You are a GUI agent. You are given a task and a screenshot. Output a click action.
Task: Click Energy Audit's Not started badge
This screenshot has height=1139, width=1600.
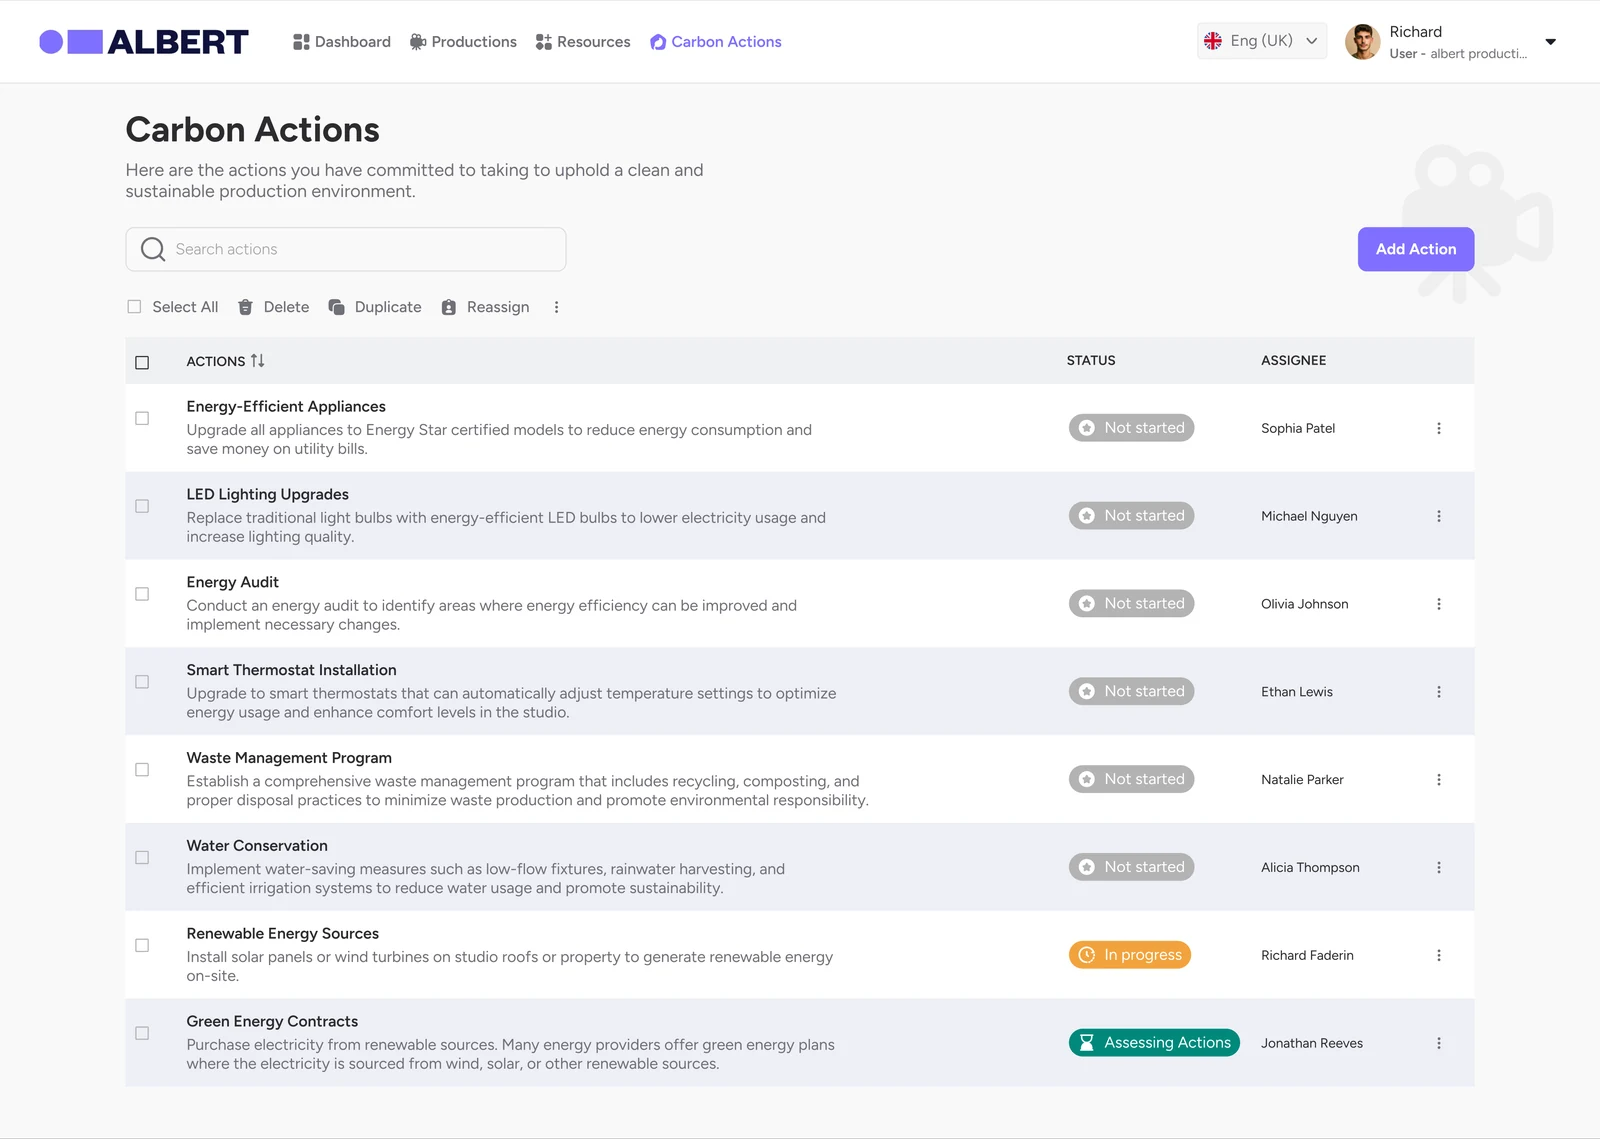click(1131, 604)
